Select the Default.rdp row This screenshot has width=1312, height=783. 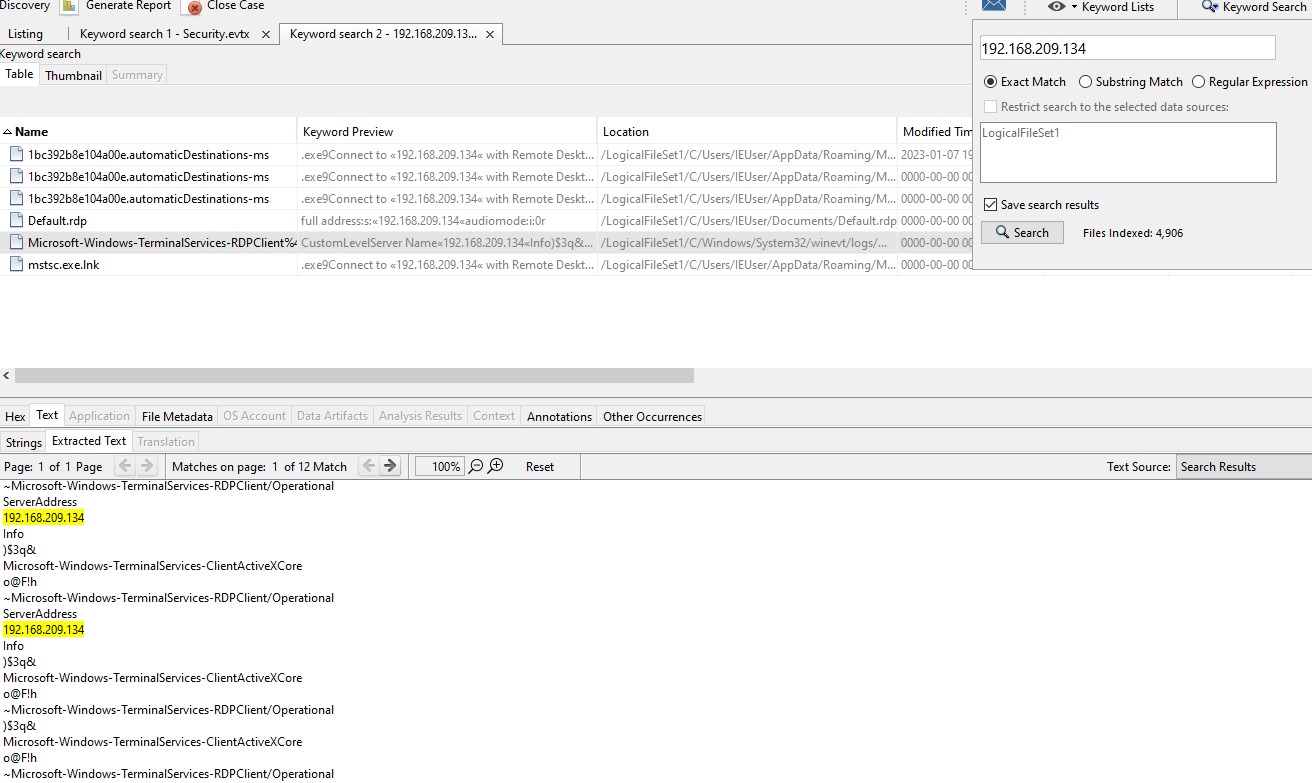[486, 221]
